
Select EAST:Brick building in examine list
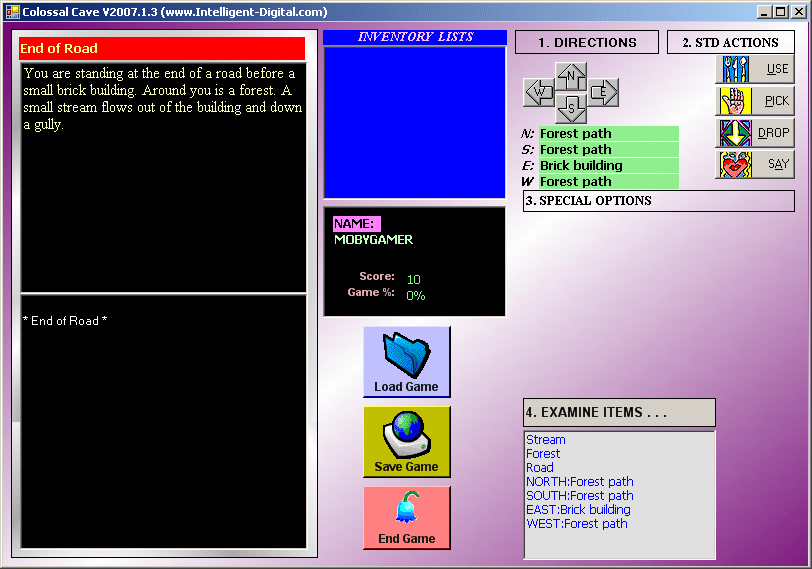coord(578,510)
